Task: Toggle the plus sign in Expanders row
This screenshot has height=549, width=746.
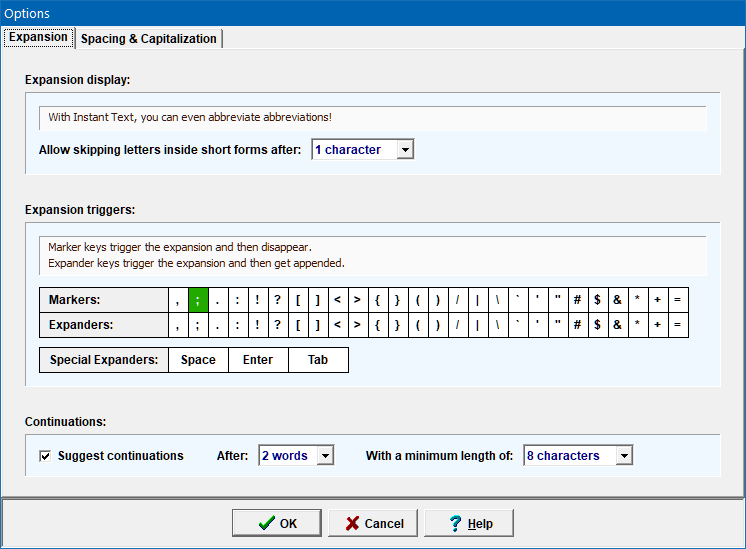Action: point(658,325)
